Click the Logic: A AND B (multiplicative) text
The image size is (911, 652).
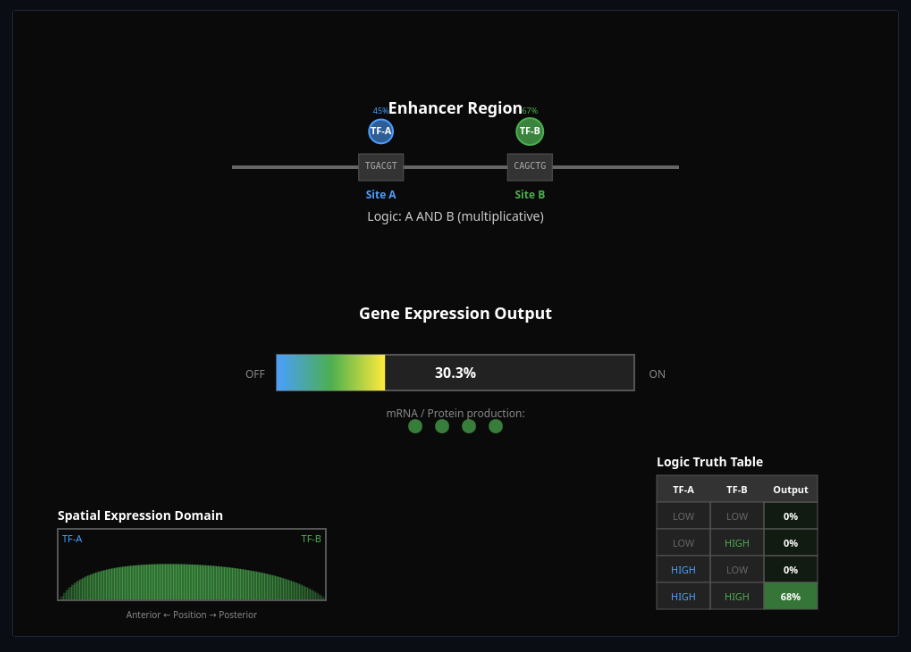tap(455, 216)
